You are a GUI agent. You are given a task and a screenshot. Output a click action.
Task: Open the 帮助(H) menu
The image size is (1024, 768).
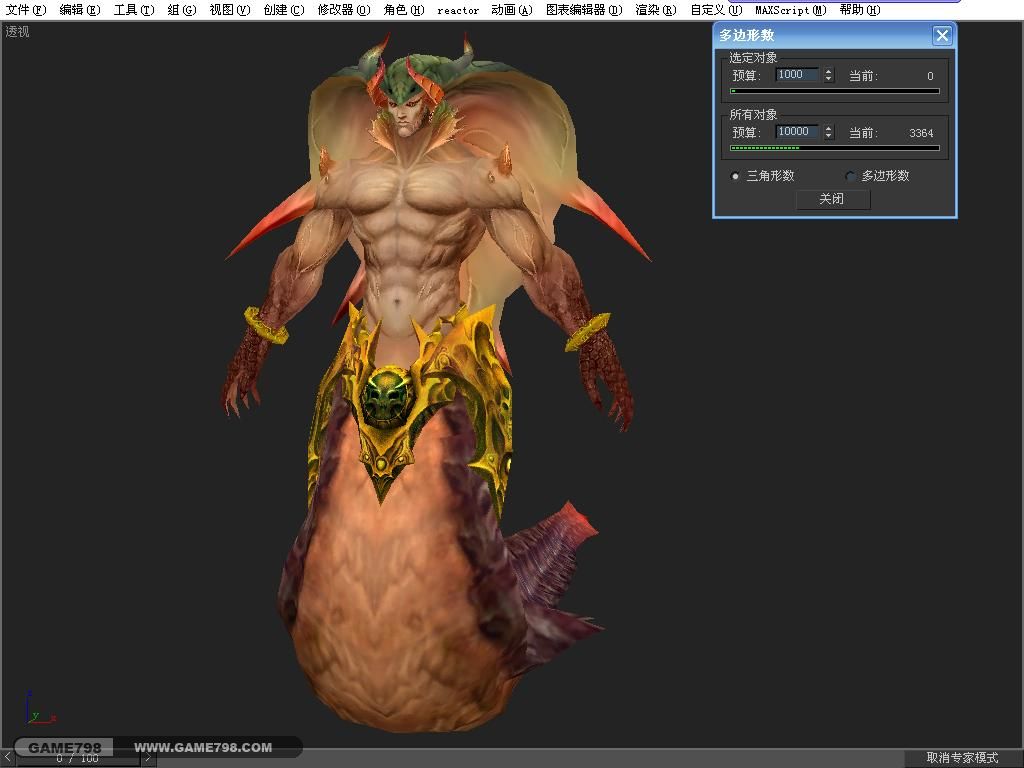(x=860, y=10)
